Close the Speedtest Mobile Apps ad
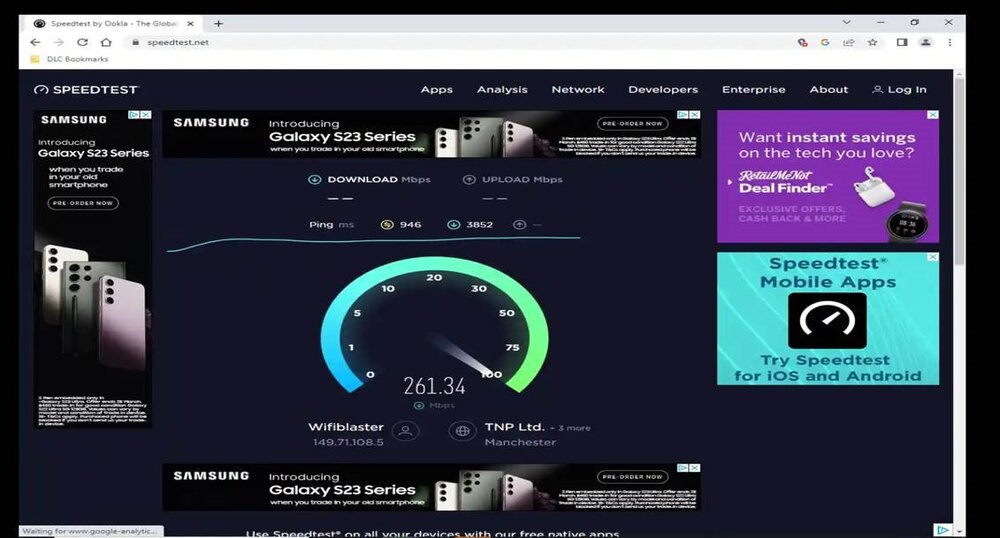The width and height of the screenshot is (1000, 538). click(933, 257)
